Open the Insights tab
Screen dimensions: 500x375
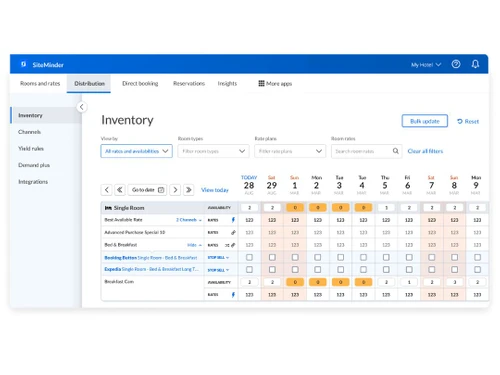click(227, 83)
